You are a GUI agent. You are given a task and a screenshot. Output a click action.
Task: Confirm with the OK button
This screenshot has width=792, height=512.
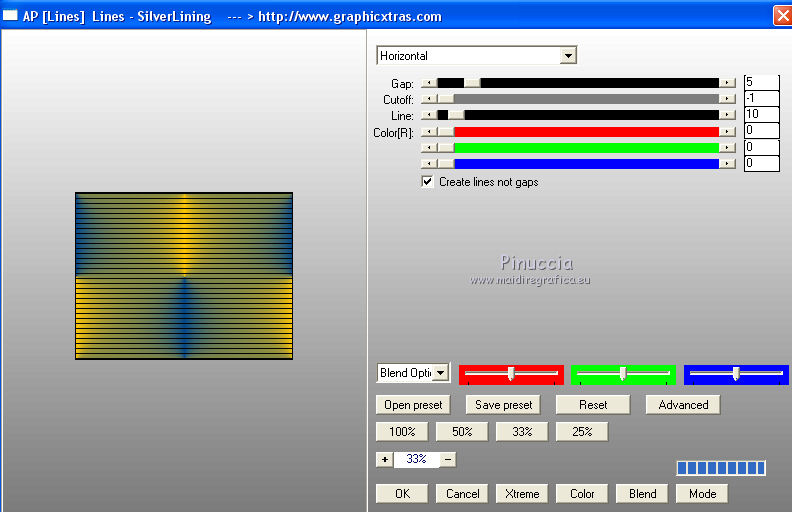(402, 493)
